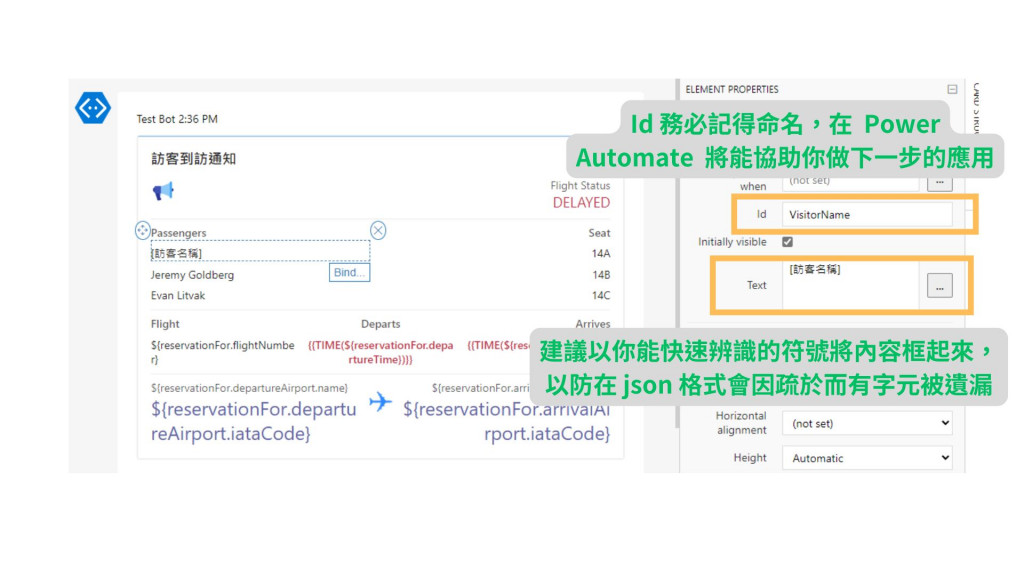Toggle the Initially visible checkbox
This screenshot has height=576, width=1024.
point(788,242)
